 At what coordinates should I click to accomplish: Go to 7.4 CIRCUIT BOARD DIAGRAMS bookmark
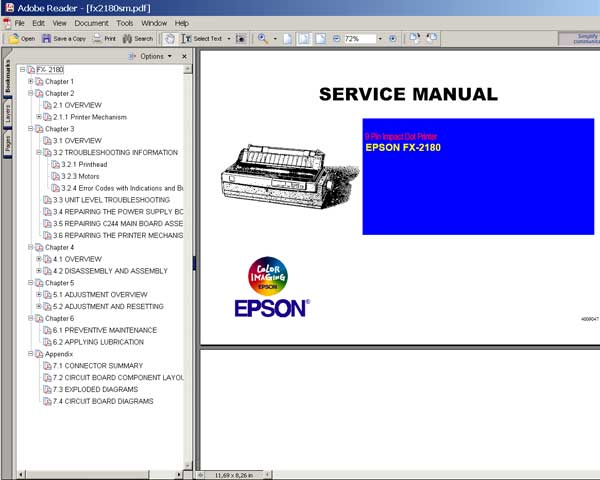point(103,401)
